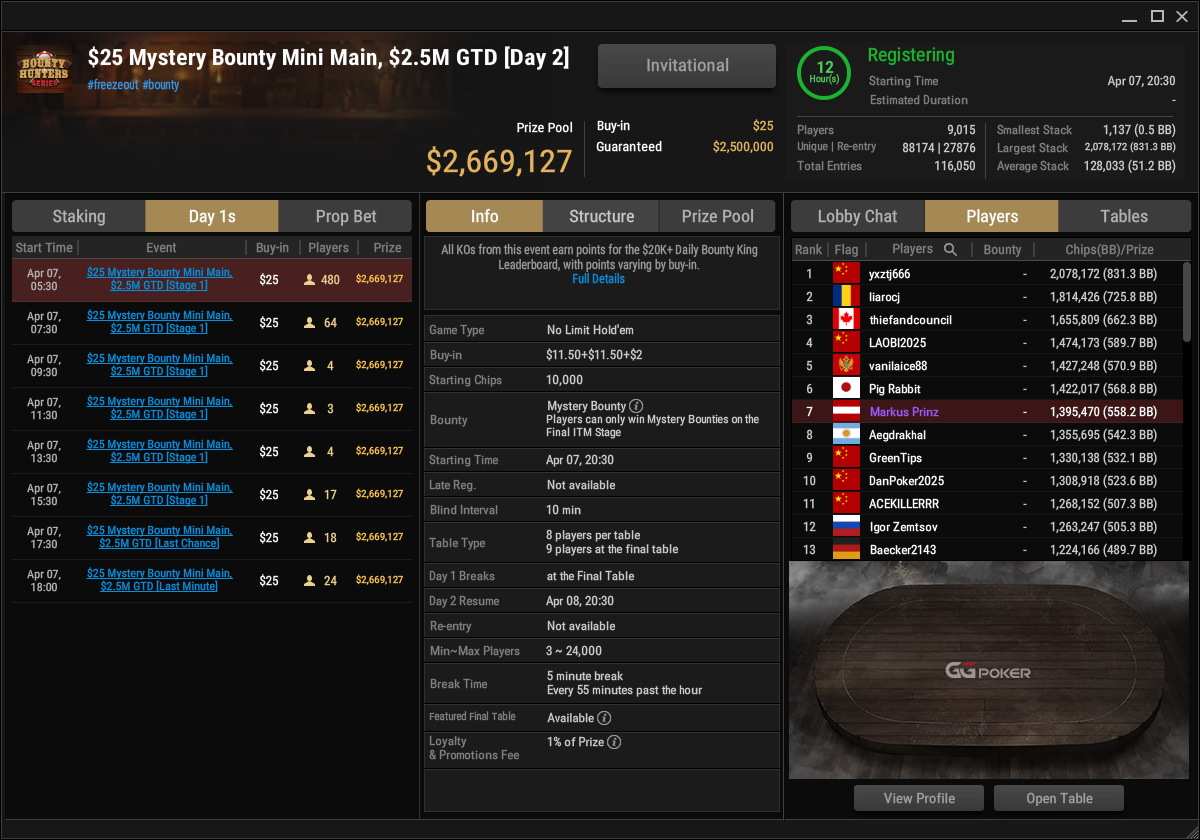Click the China flag beside yxztj666
Image resolution: width=1200 pixels, height=840 pixels.
[x=846, y=273]
